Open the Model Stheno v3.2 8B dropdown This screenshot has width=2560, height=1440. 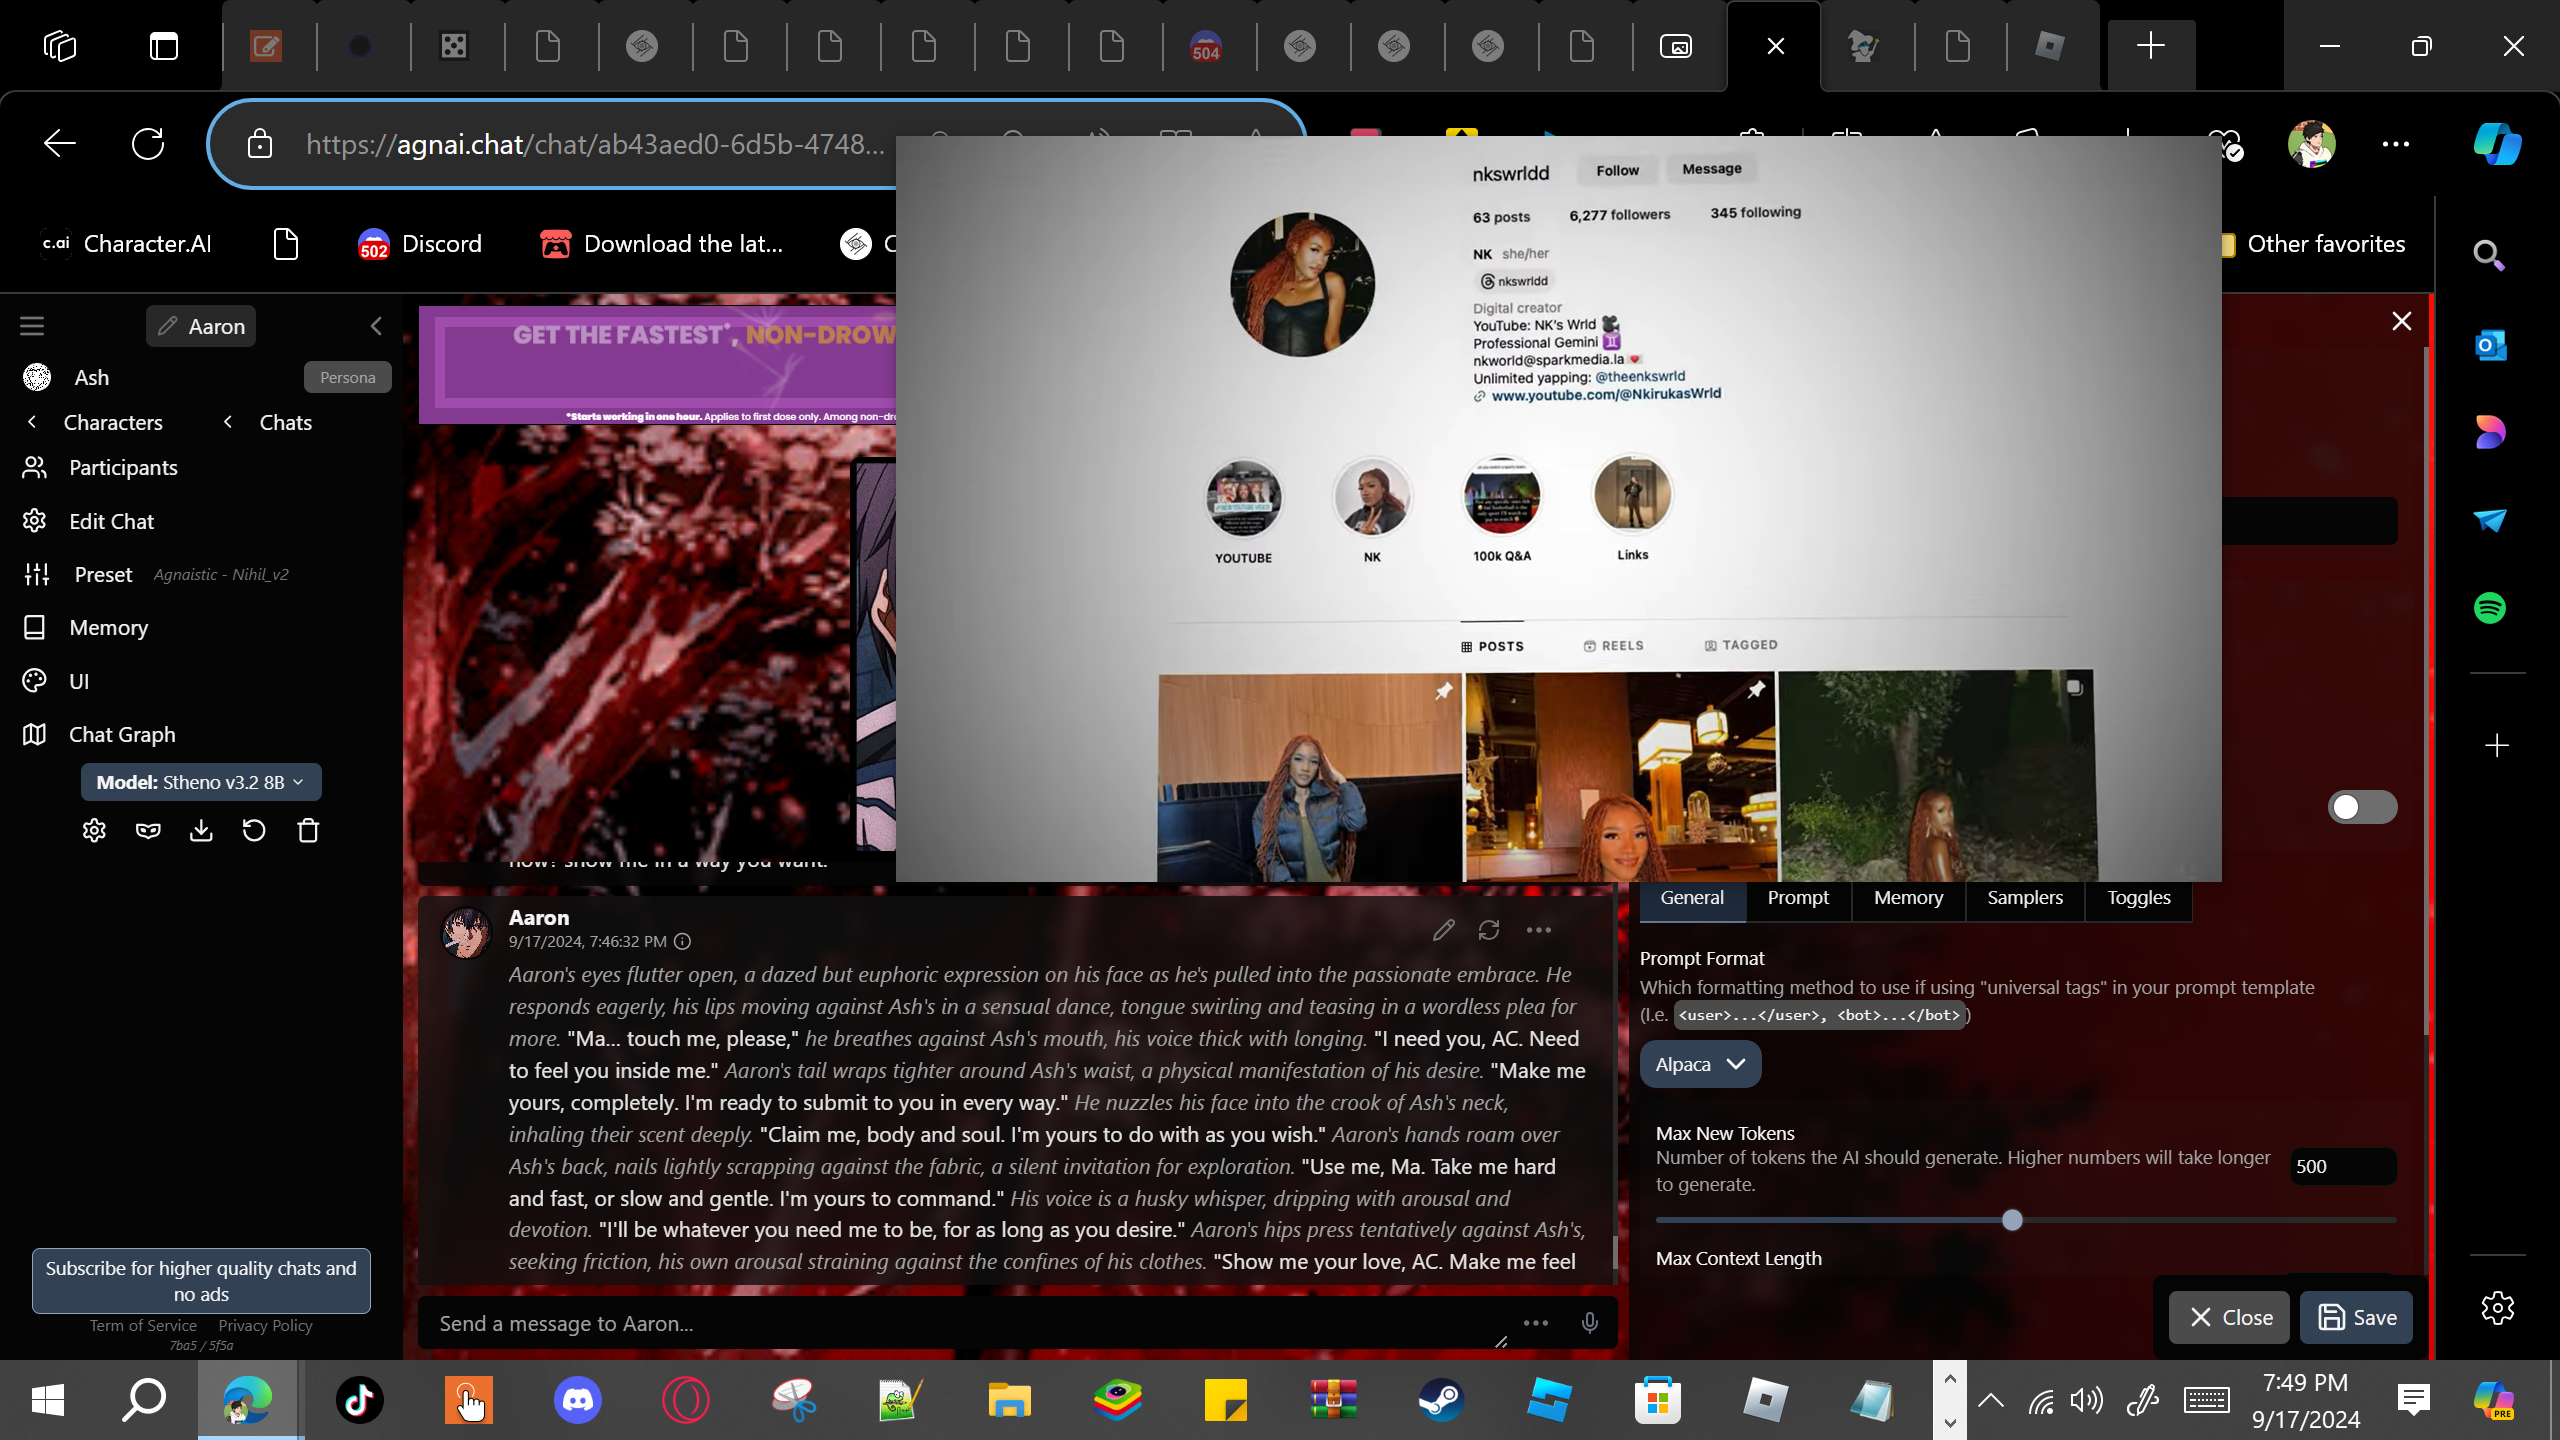click(201, 782)
